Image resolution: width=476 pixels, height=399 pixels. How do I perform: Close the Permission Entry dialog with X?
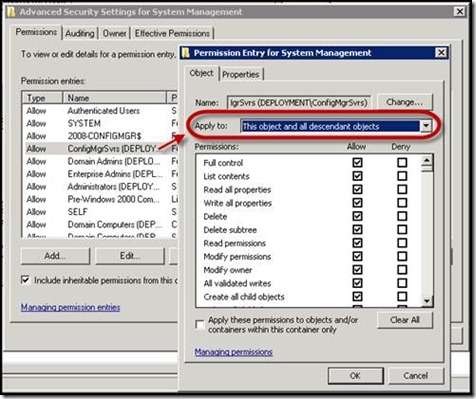[441, 53]
